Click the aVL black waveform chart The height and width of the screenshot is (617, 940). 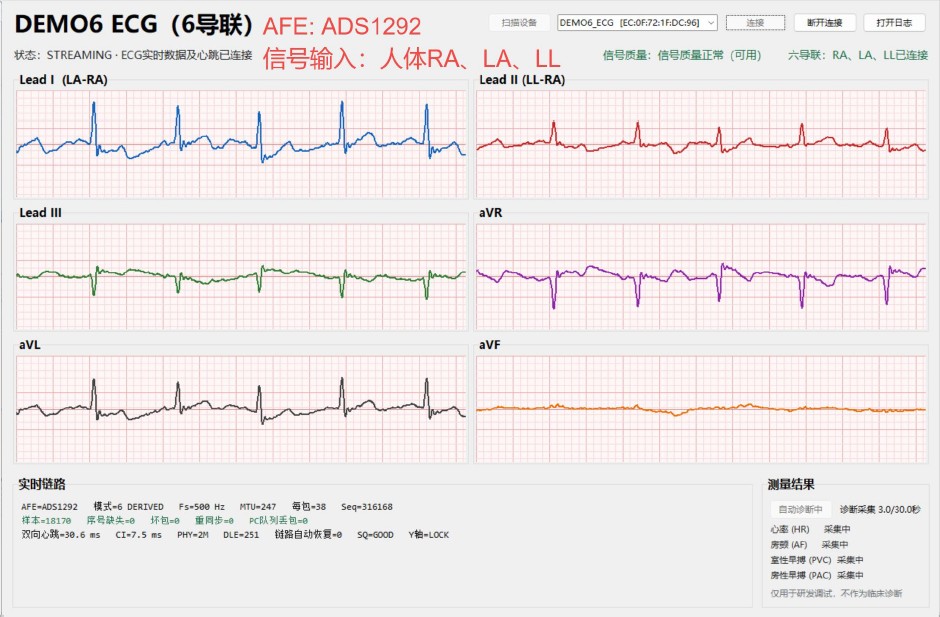tap(241, 409)
